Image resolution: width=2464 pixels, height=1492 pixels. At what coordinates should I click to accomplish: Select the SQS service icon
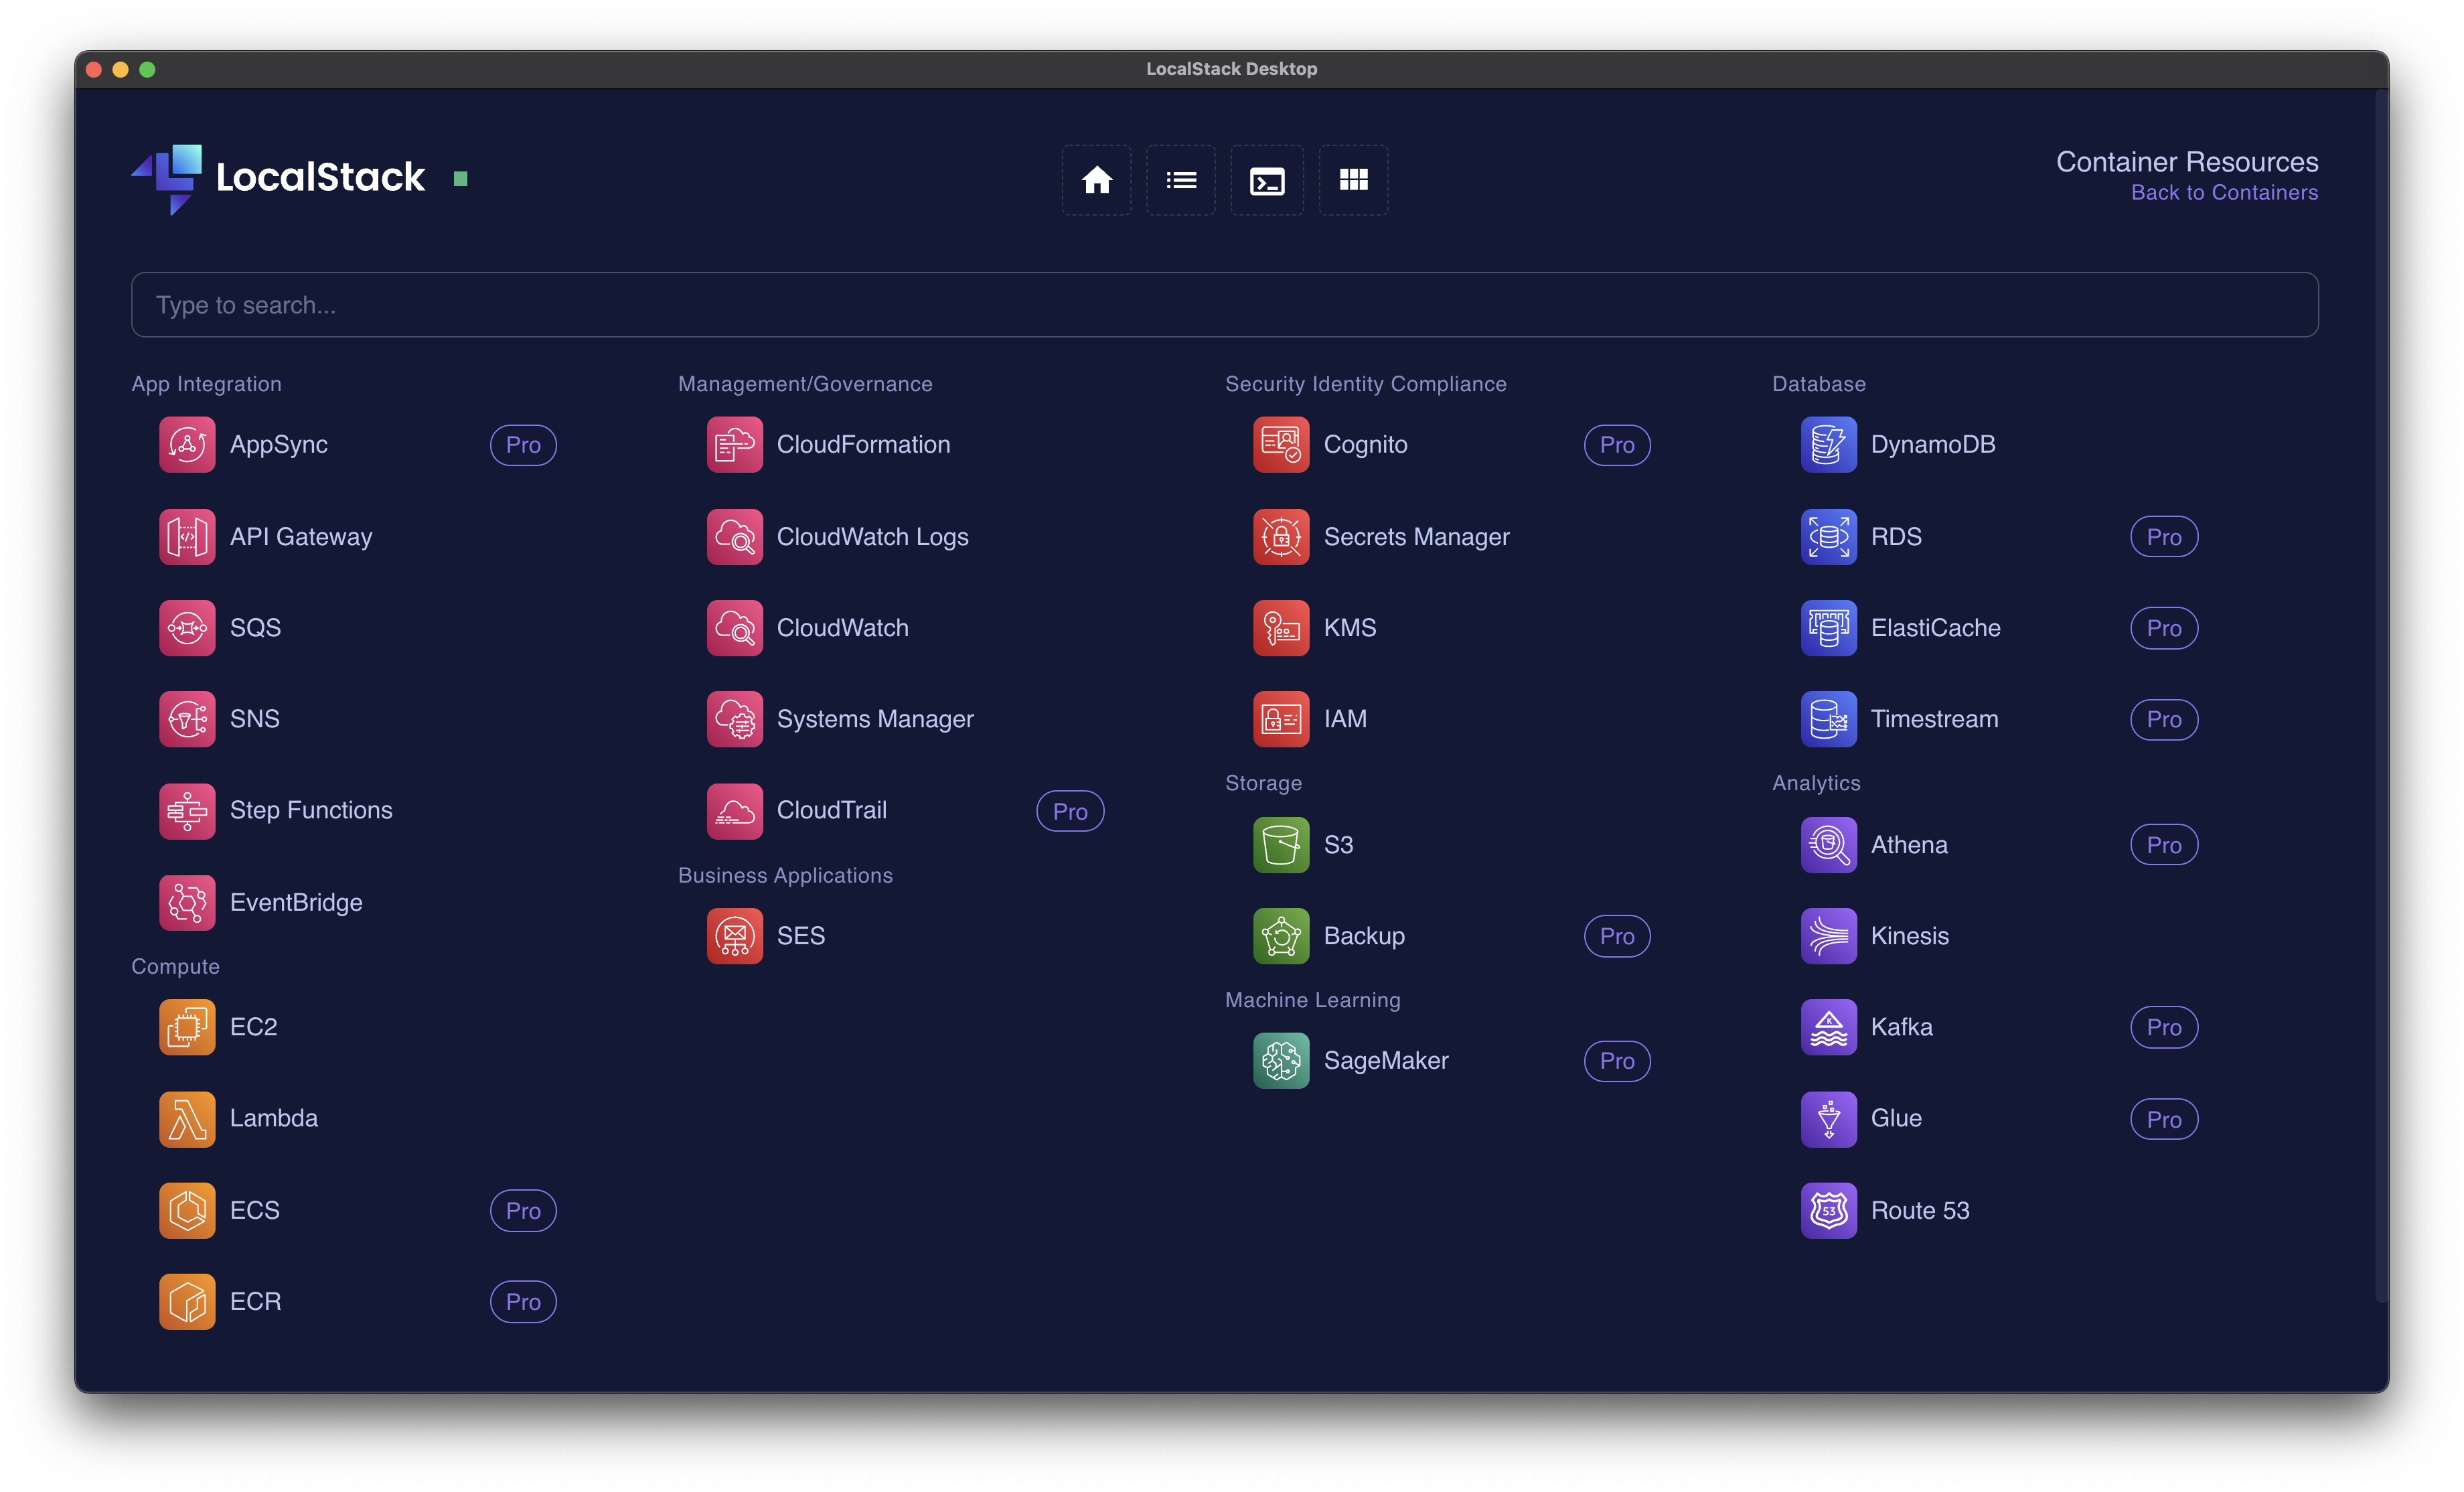click(x=187, y=628)
